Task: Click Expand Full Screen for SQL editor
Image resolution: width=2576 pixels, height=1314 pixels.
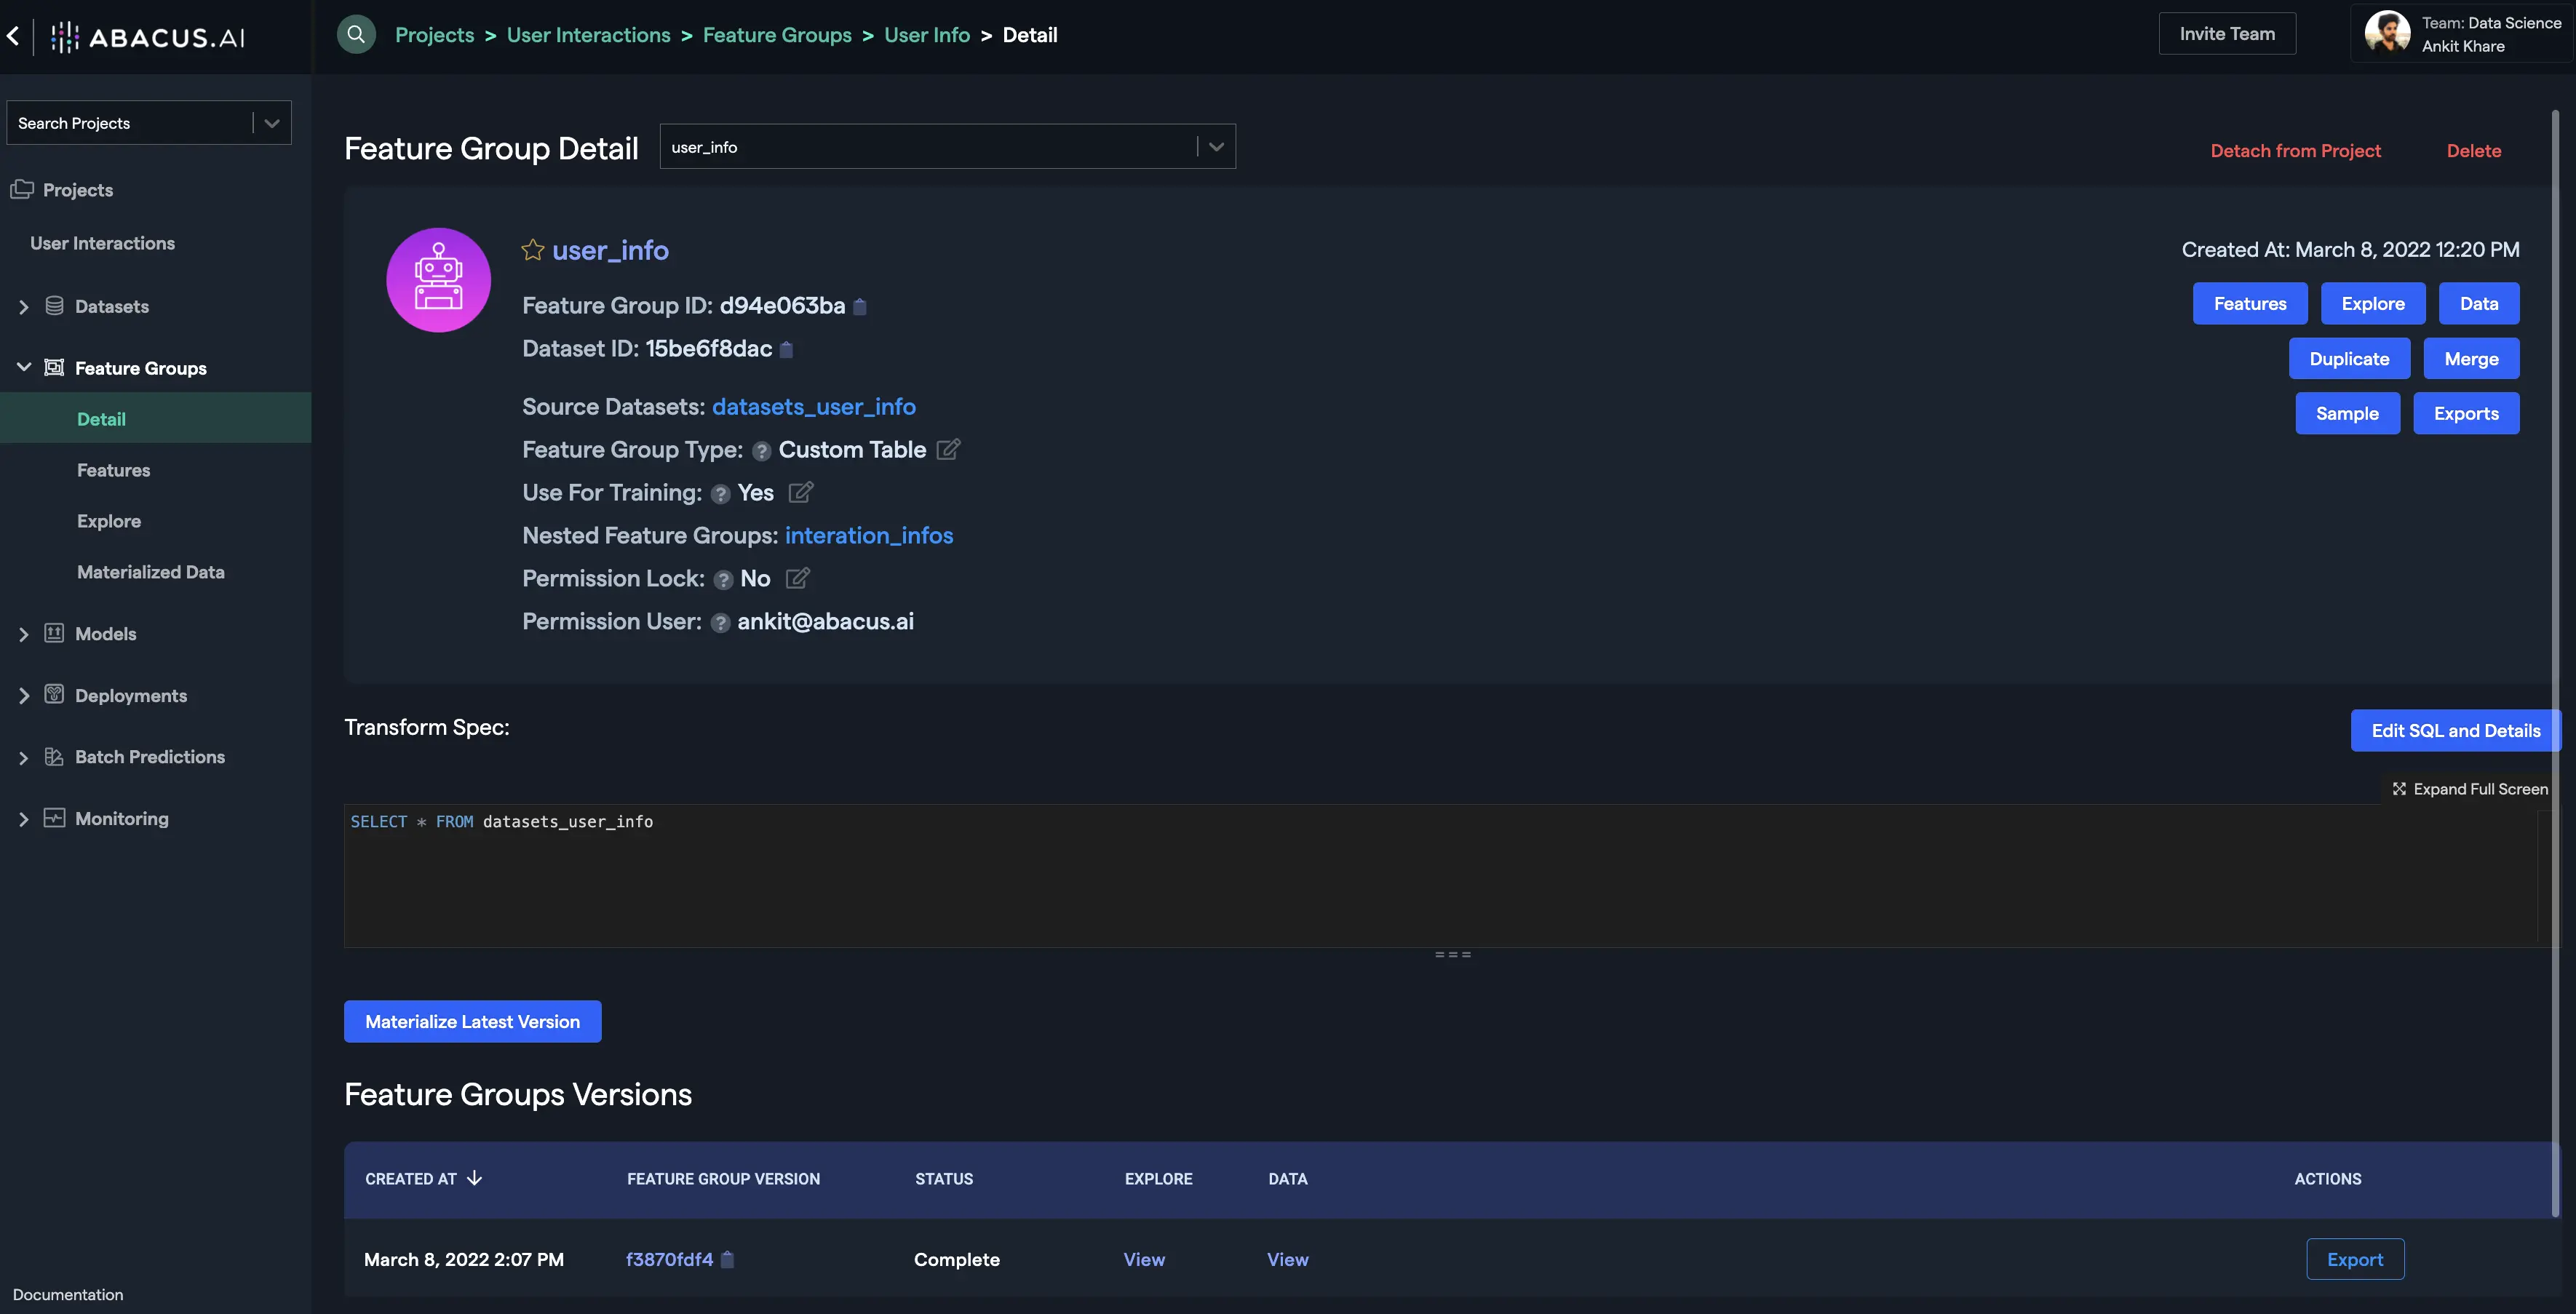Action: (x=2470, y=789)
